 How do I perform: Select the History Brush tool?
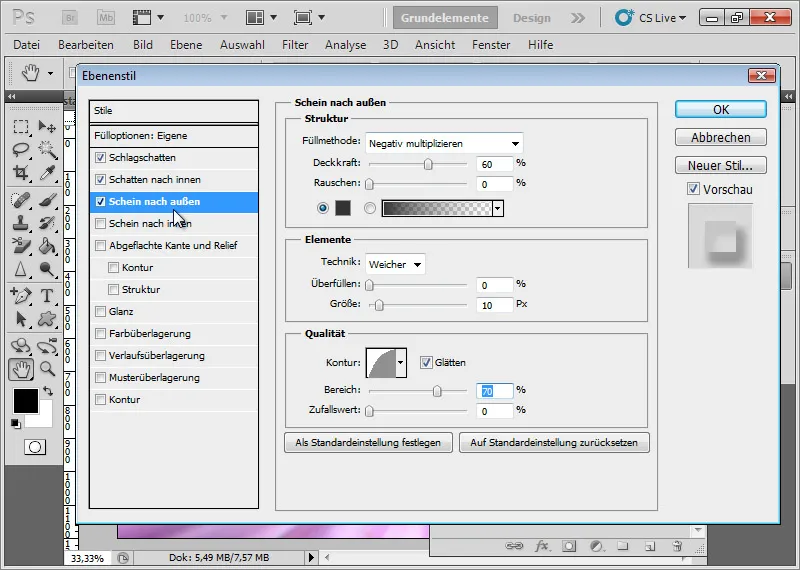(47, 223)
